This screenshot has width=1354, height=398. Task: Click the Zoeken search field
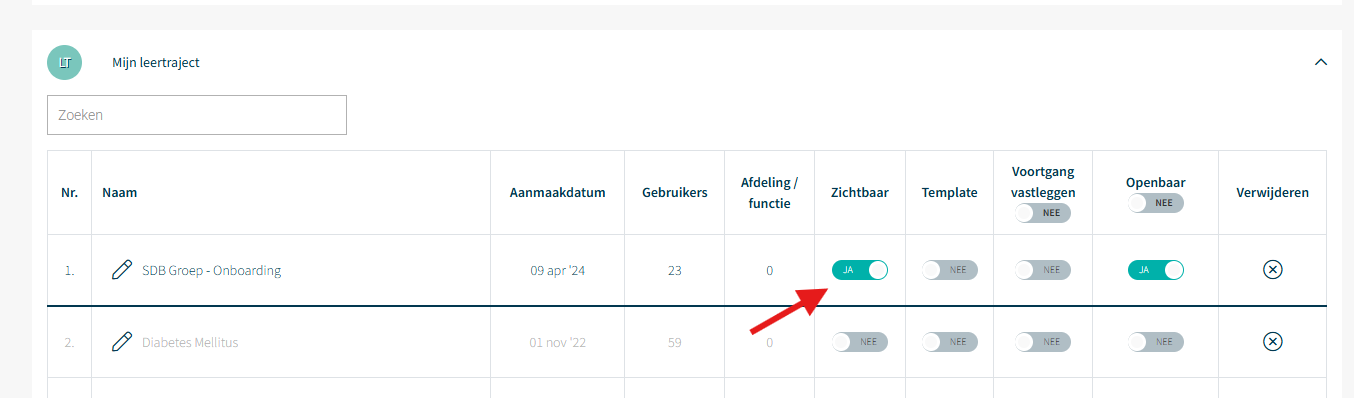coord(197,115)
